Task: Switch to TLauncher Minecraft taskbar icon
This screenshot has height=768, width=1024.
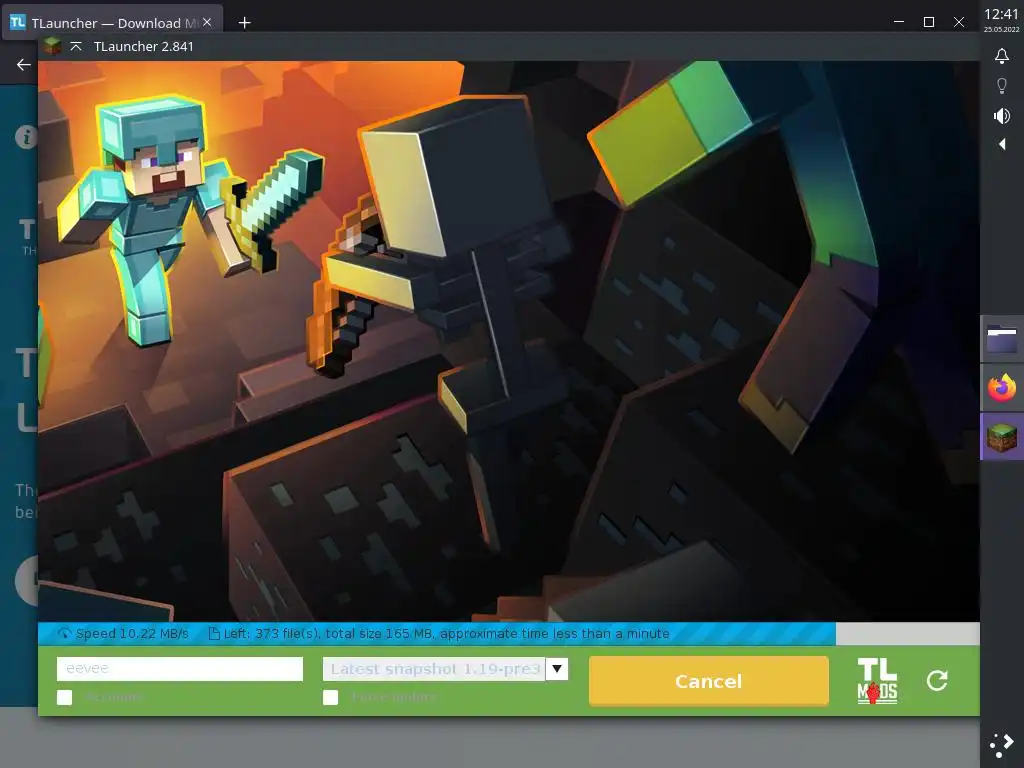Action: tap(1002, 437)
